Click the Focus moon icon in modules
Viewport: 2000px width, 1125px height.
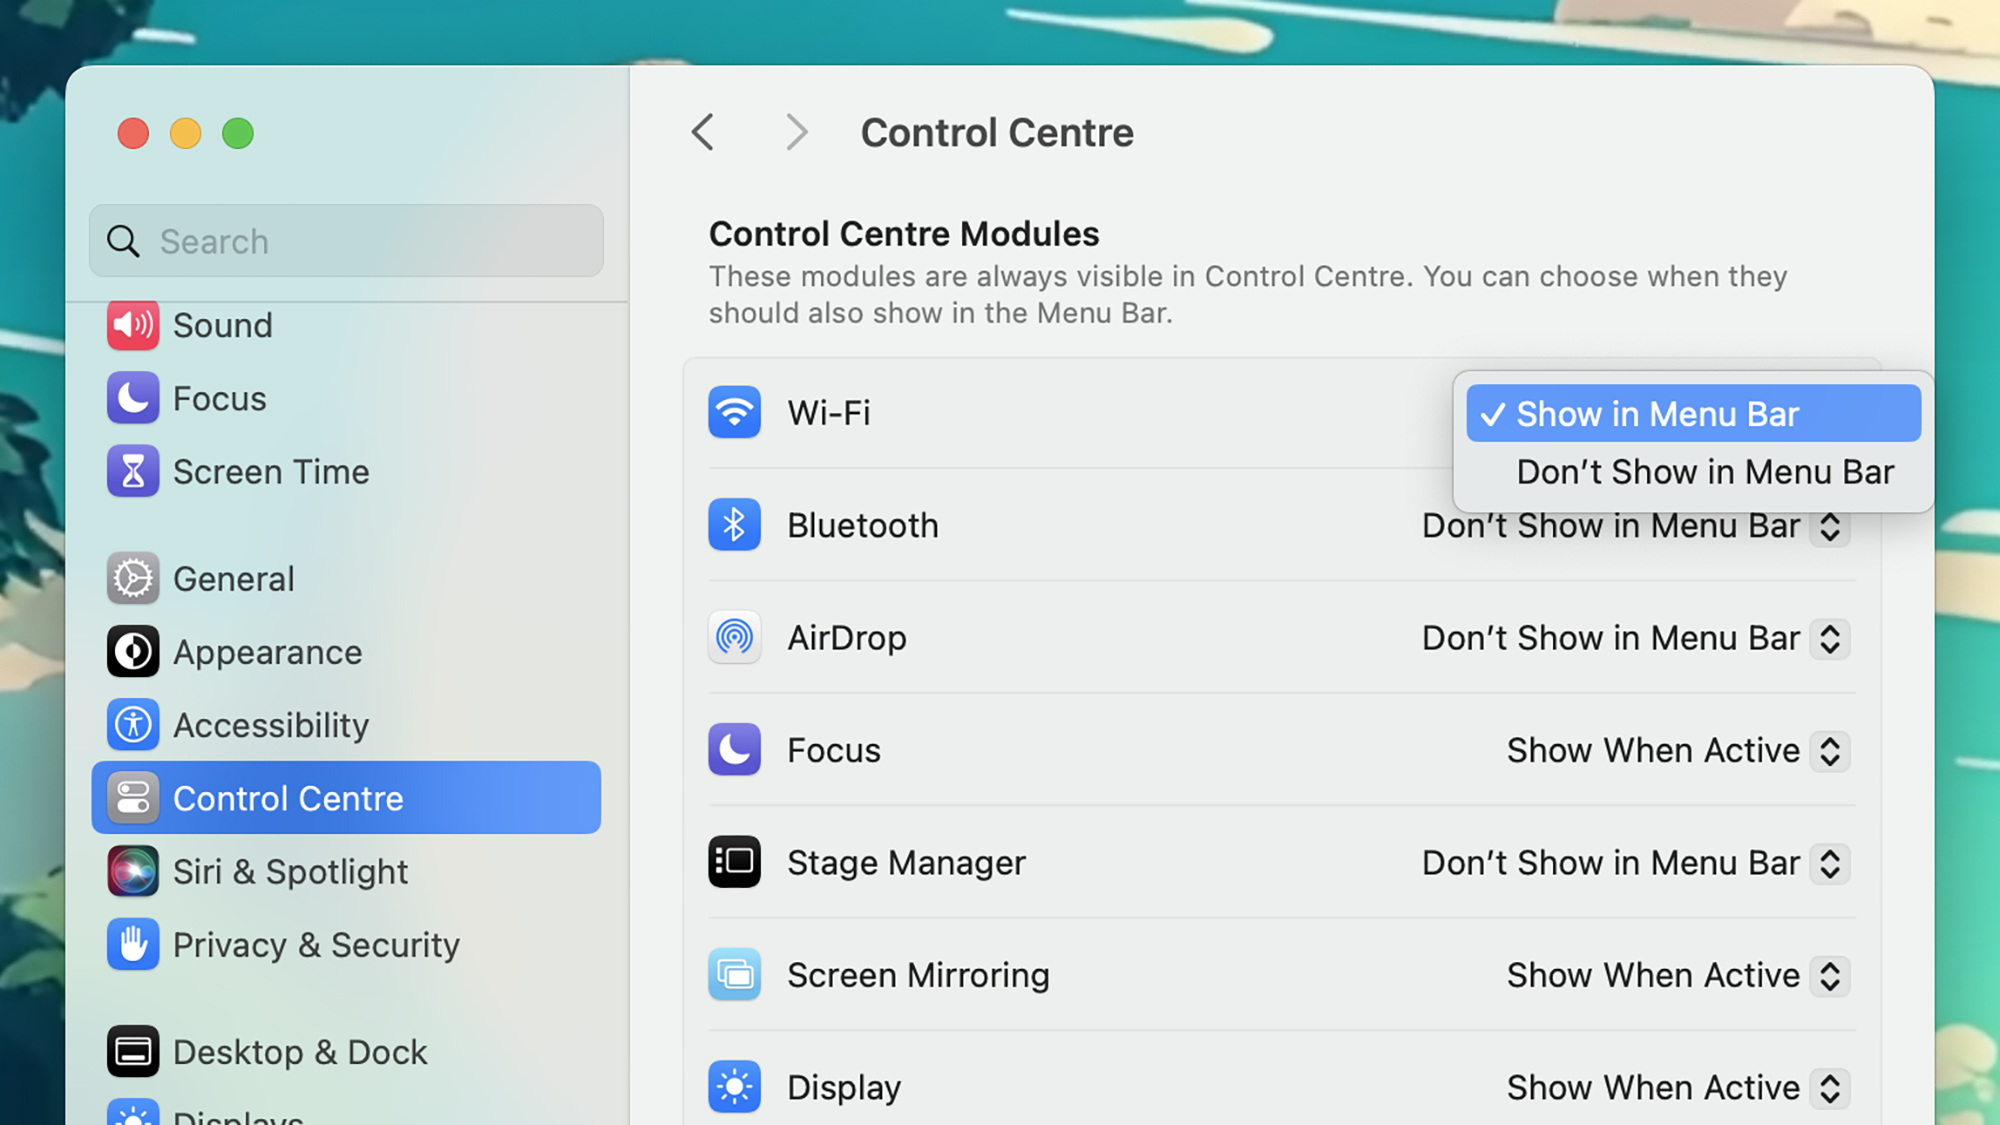734,749
